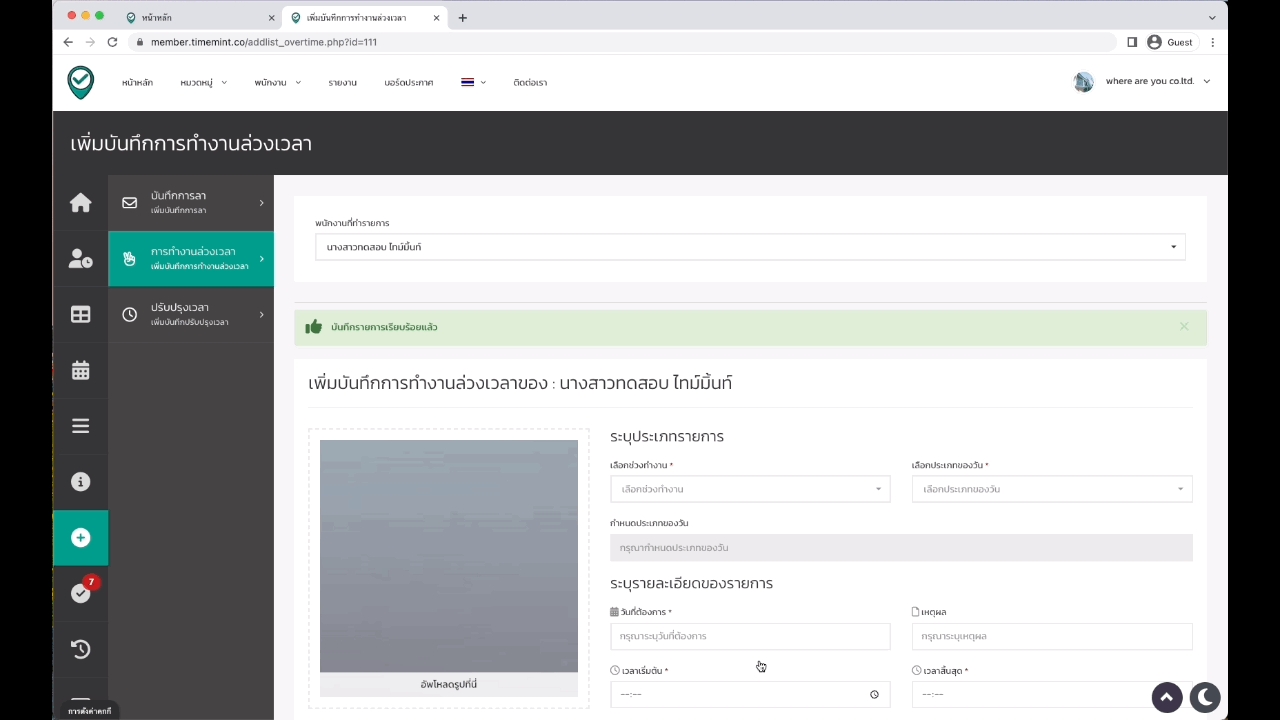Open the calendar icon in sidebar
This screenshot has height=720, width=1280.
[80, 371]
